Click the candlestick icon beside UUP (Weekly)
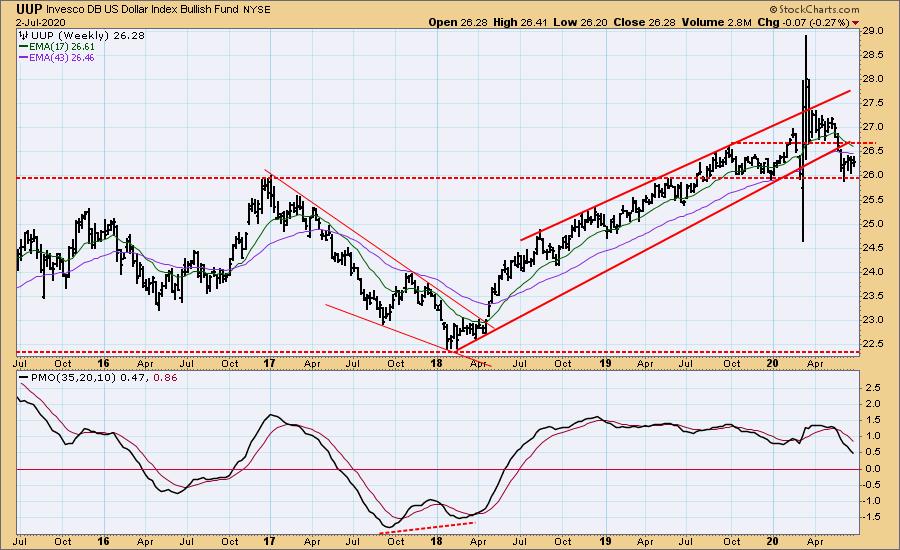Viewport: 900px width, 550px height. click(24, 35)
